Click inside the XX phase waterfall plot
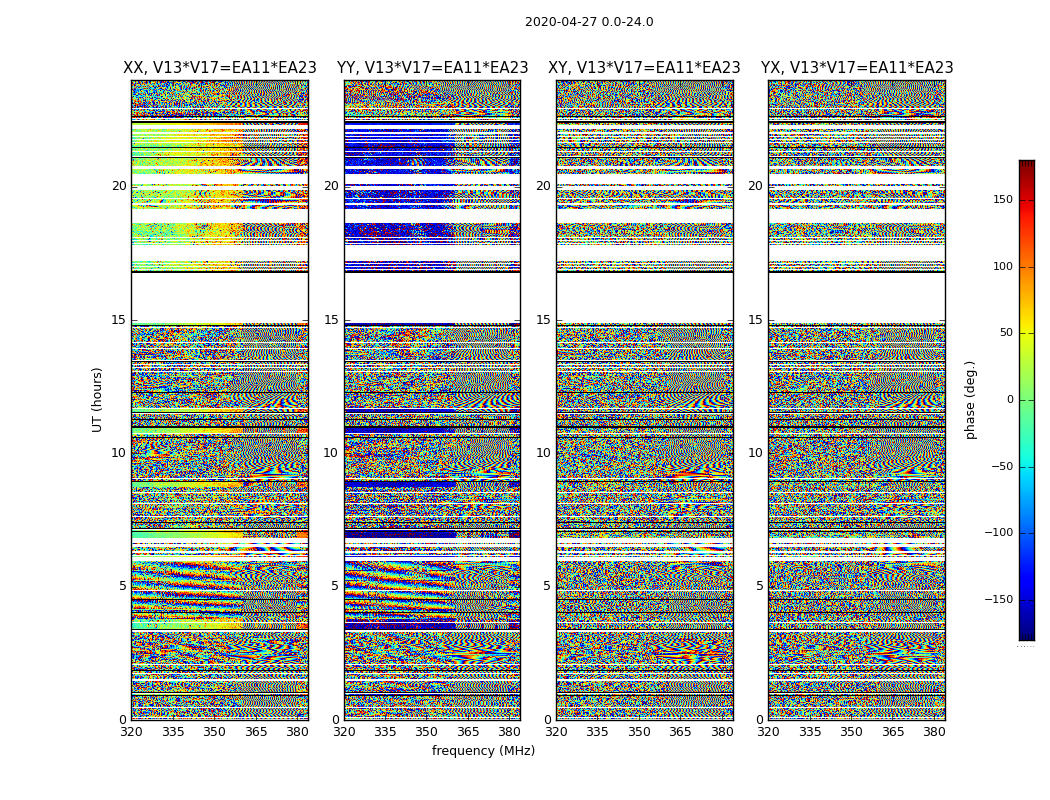The height and width of the screenshot is (800, 1050). pyautogui.click(x=220, y=400)
